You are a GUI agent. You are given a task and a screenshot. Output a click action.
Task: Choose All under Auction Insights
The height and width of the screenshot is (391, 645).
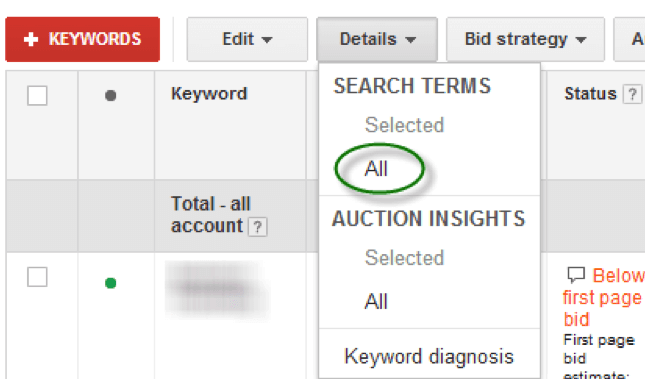coord(376,301)
